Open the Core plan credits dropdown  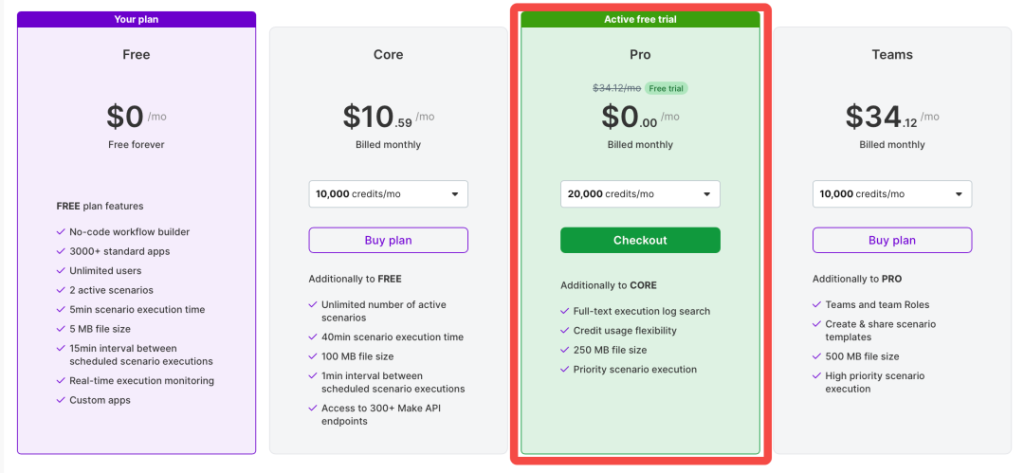pos(388,194)
